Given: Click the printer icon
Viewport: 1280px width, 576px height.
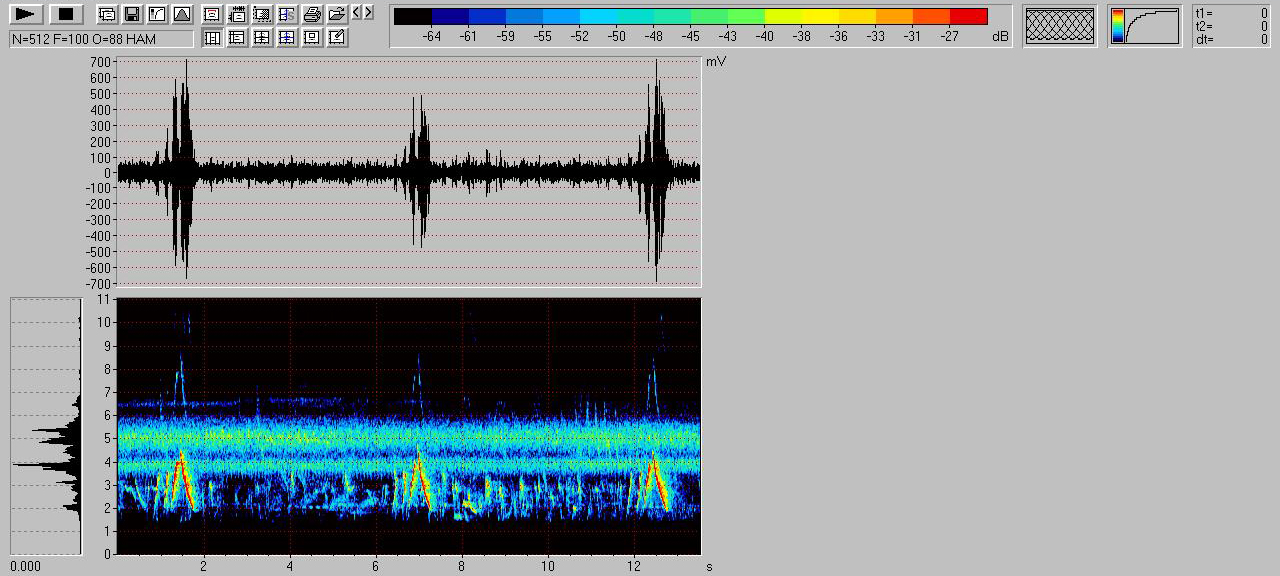Looking at the screenshot, I should coord(312,14).
